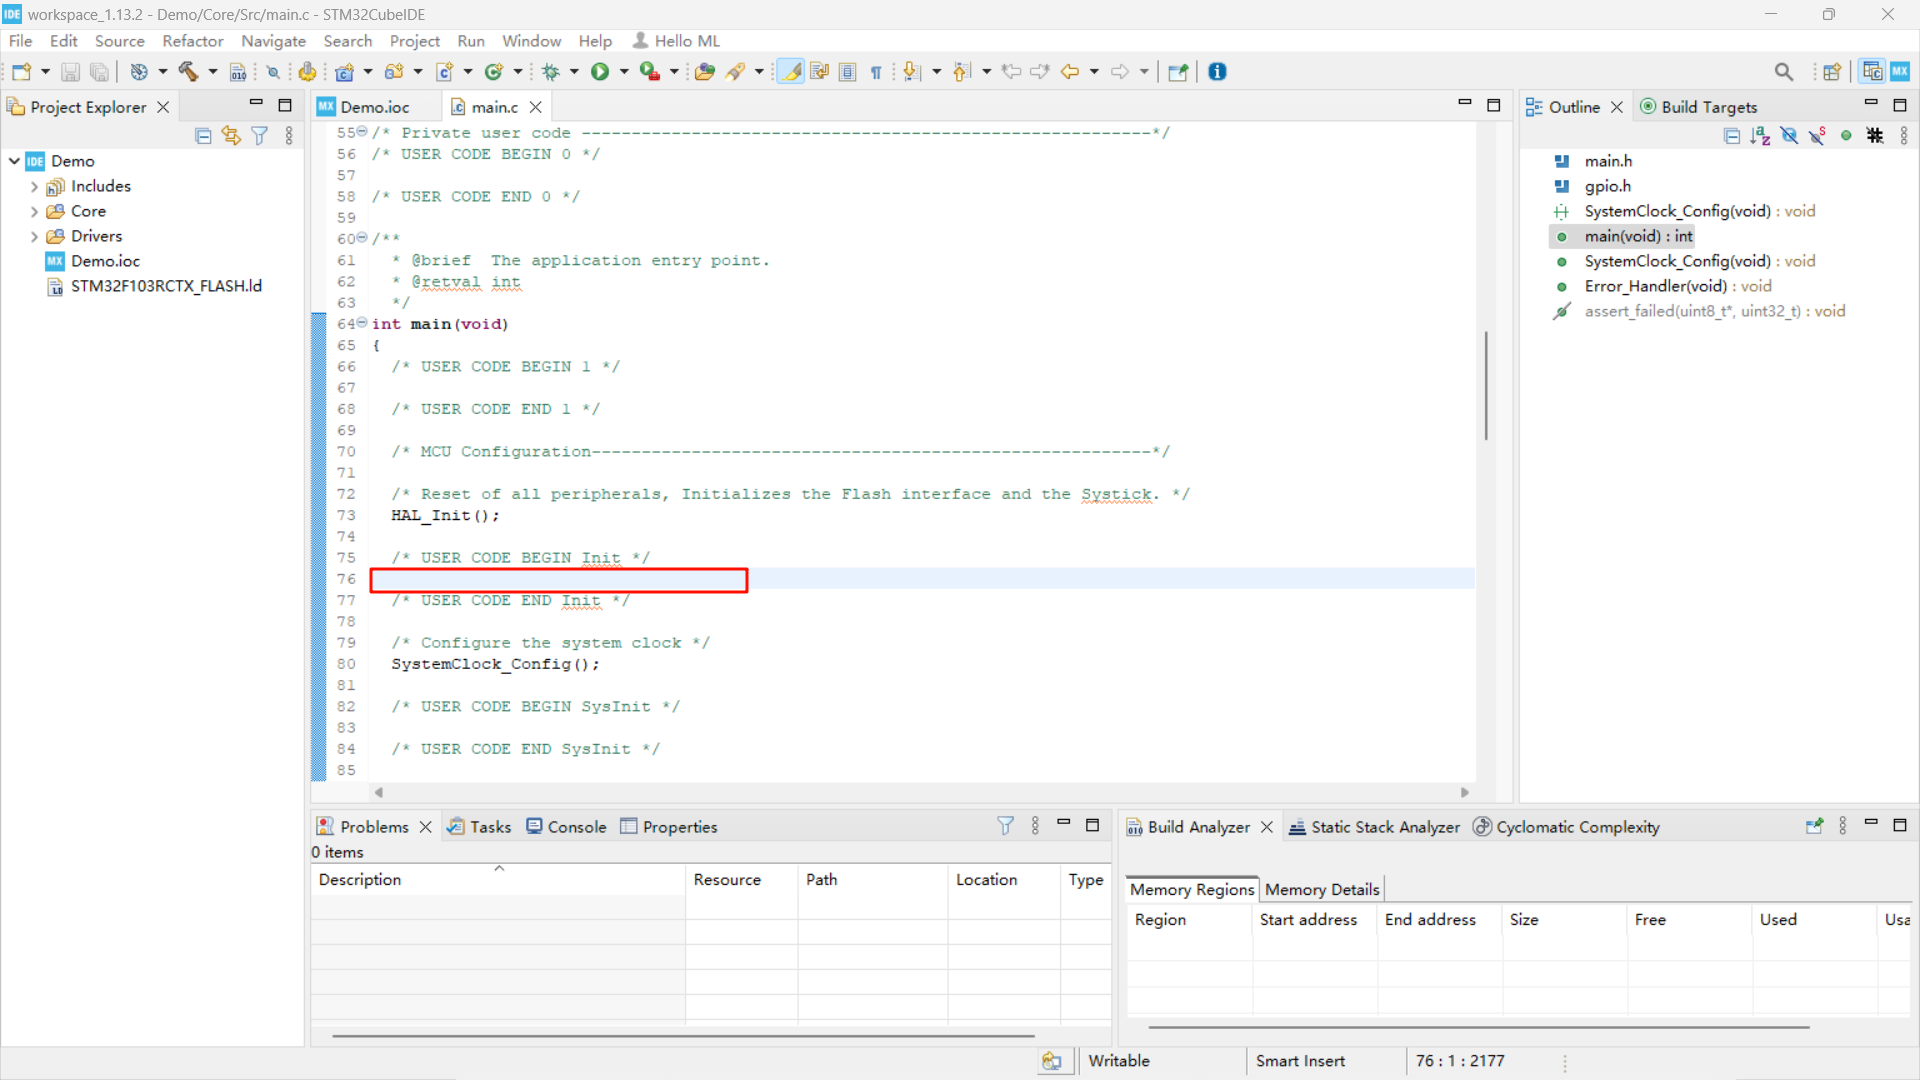Click the Properties panel icon

[629, 825]
